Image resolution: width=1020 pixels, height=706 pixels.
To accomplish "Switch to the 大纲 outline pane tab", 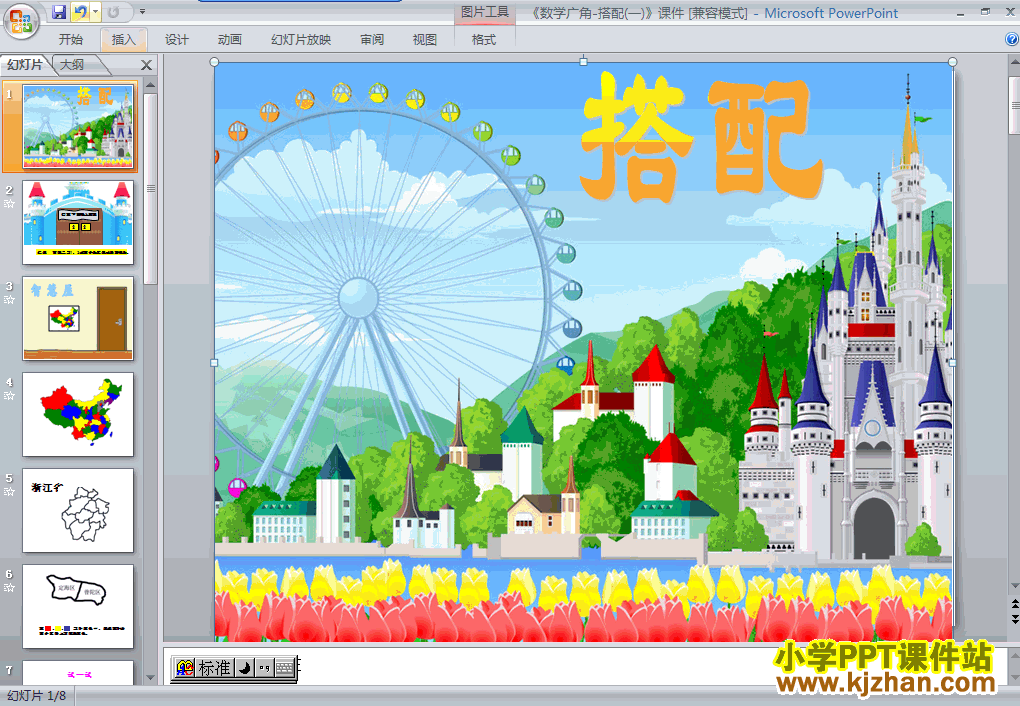I will coord(72,64).
